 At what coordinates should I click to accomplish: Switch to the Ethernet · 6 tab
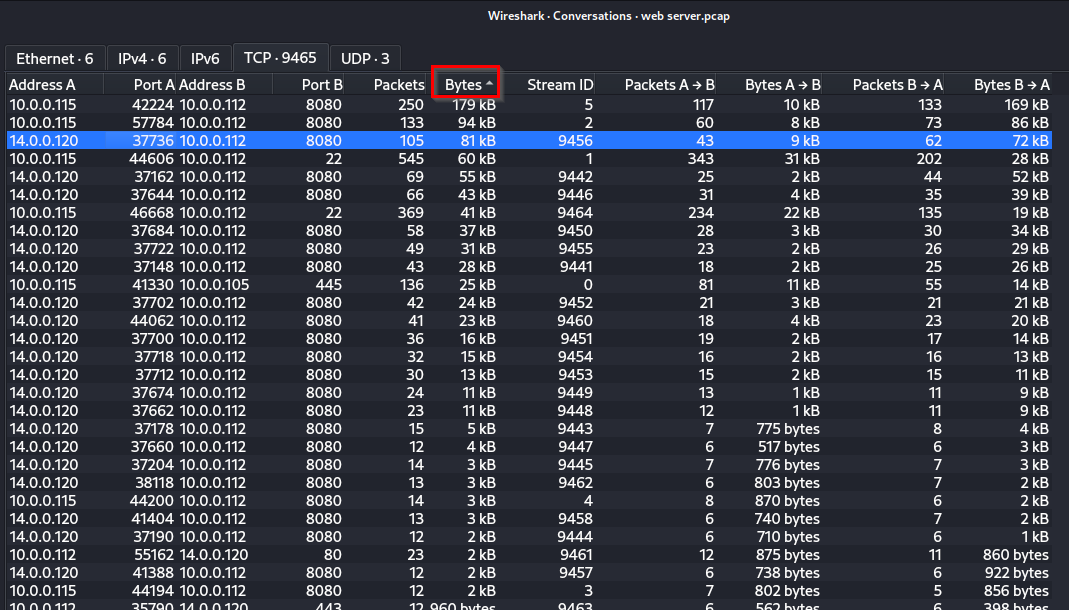coord(54,58)
